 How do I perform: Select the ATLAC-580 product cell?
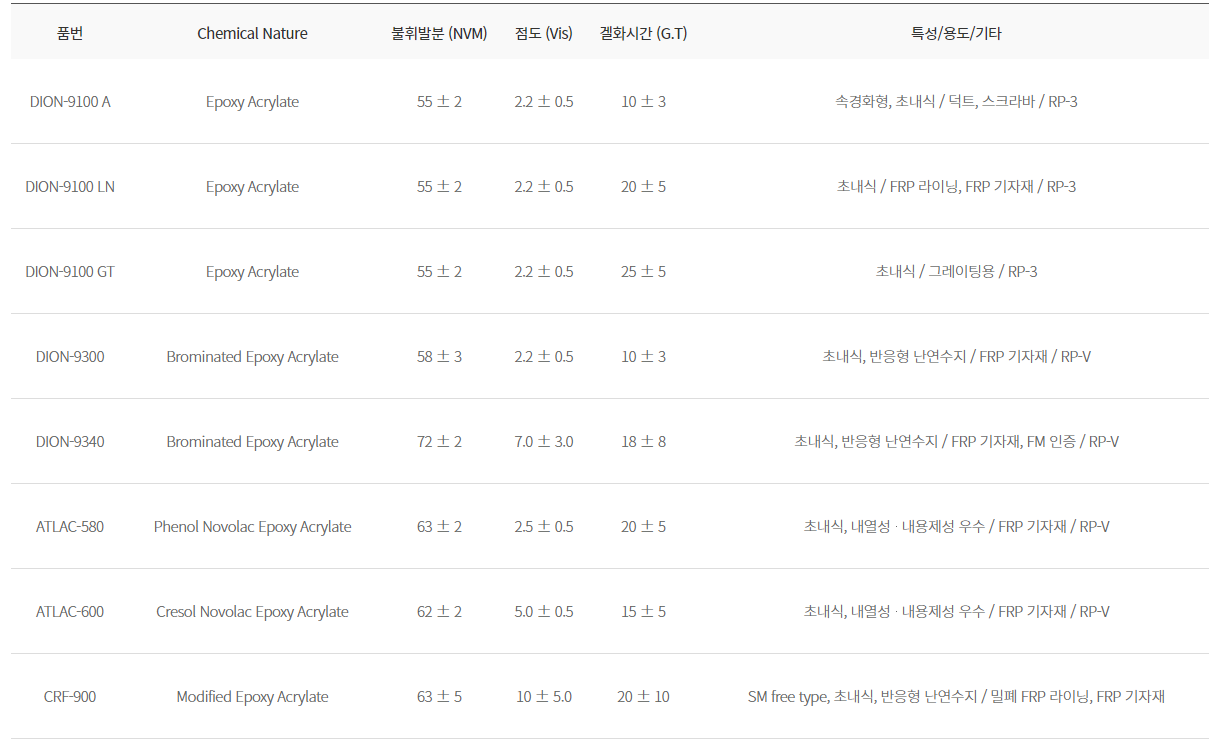(70, 527)
